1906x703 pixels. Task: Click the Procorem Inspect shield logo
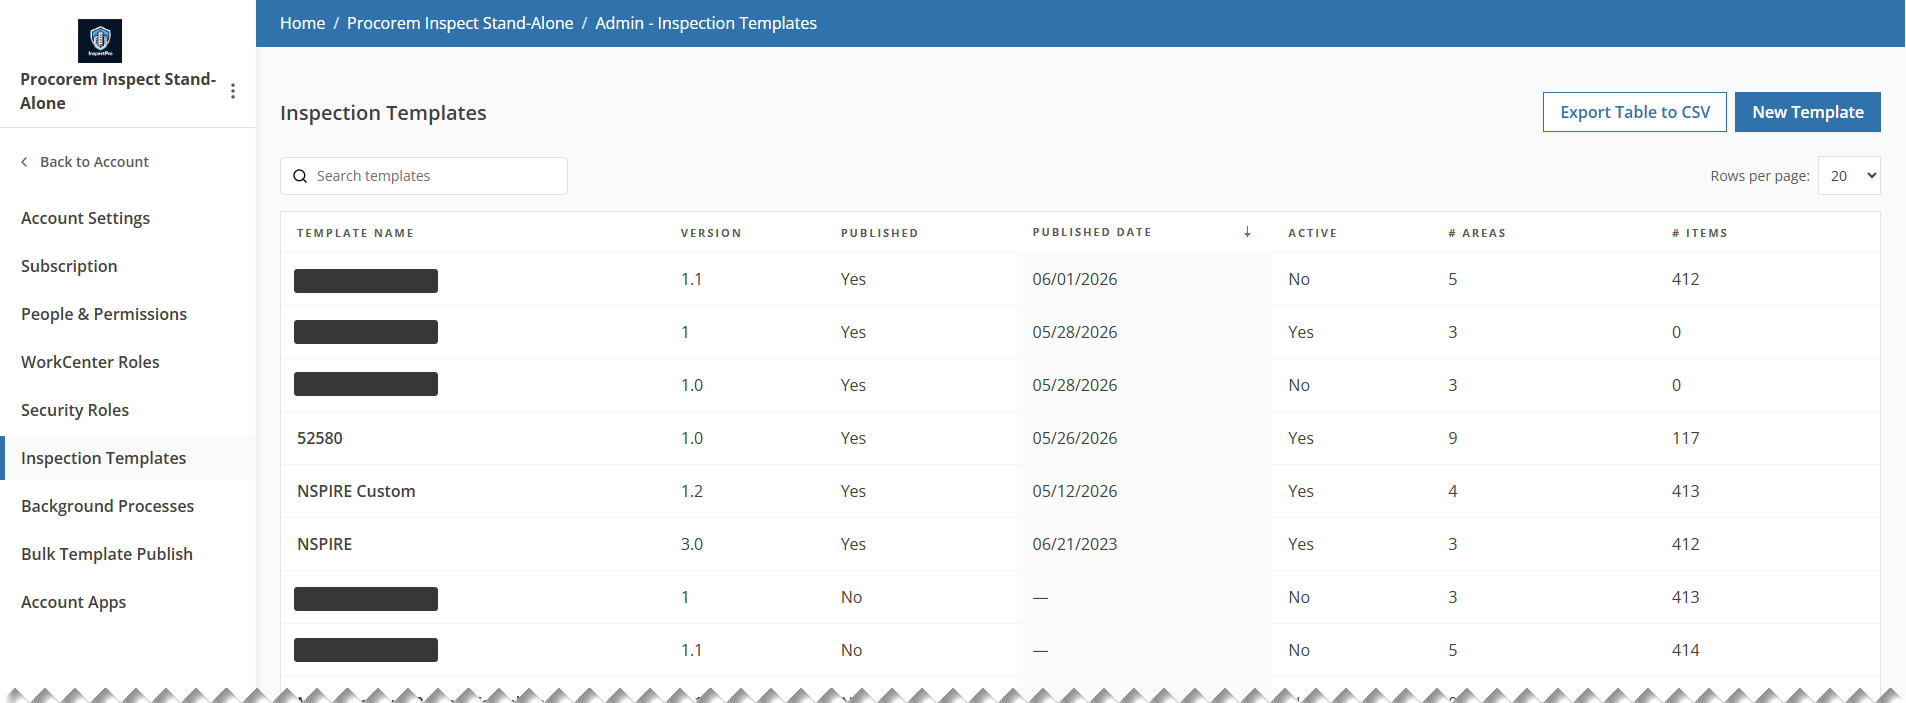(x=100, y=41)
